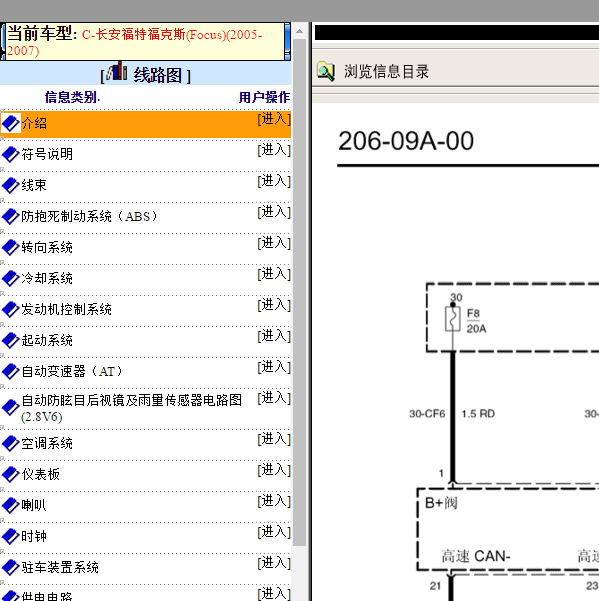The width and height of the screenshot is (599, 601).
Task: Click the book icon beside 发动机控制系统
Action: (x=11, y=310)
